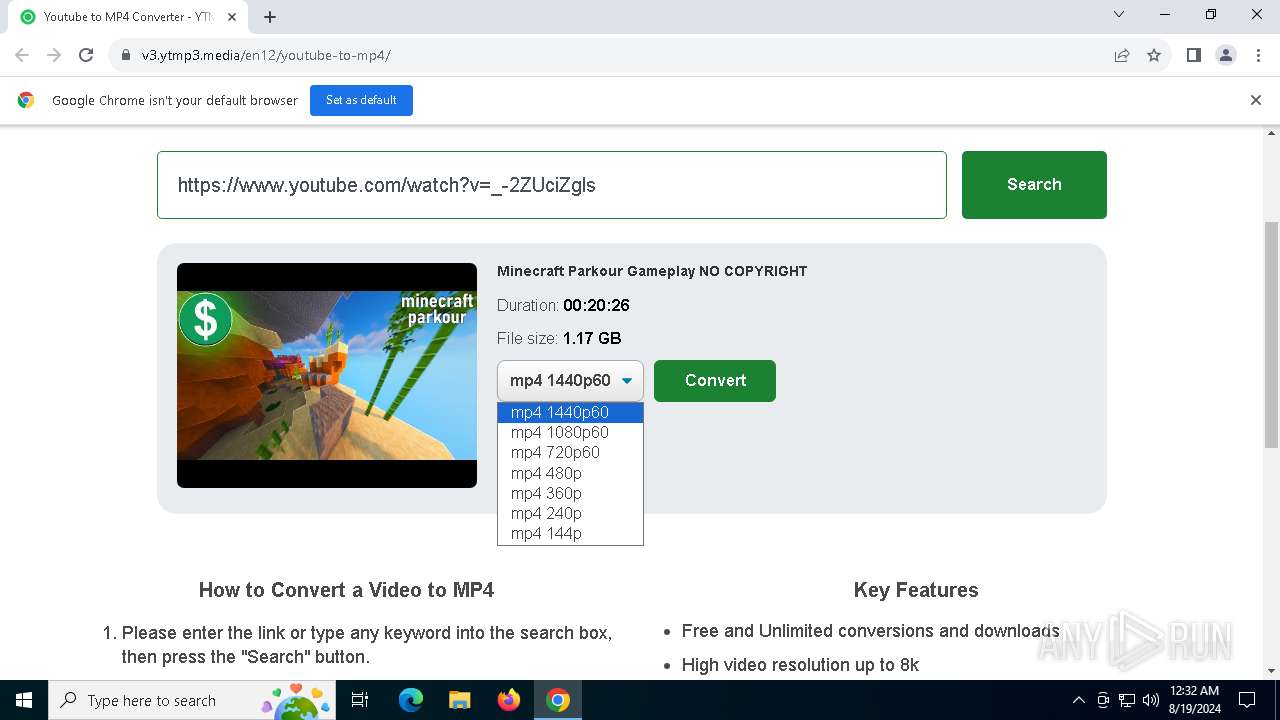Choose mp4 240p option
The width and height of the screenshot is (1280, 720).
tap(570, 513)
